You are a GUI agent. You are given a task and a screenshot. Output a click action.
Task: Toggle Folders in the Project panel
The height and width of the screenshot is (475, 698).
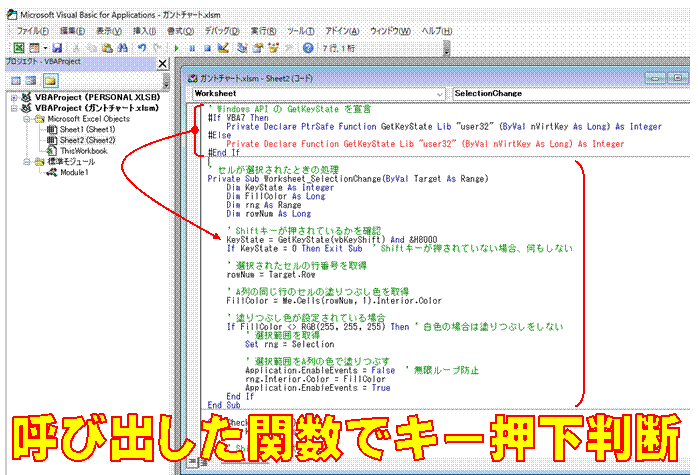tap(50, 81)
